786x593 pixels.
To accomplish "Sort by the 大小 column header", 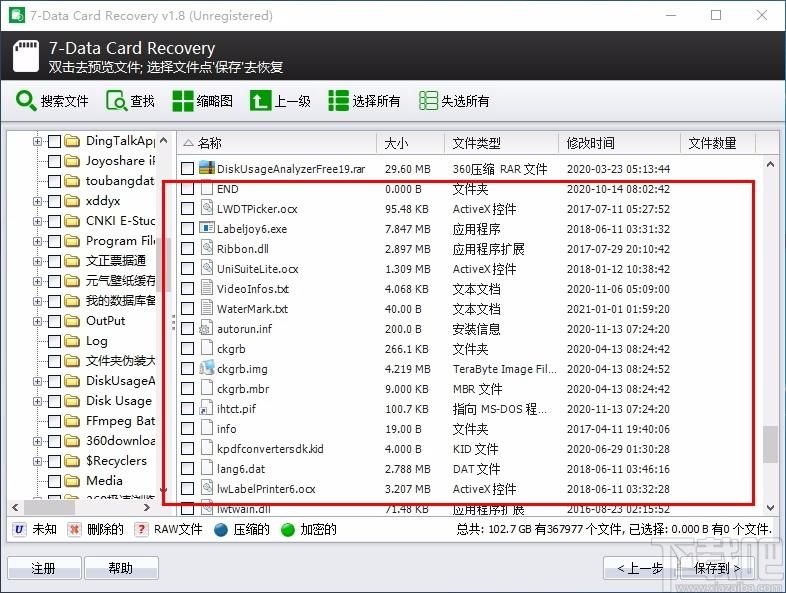I will tap(410, 143).
